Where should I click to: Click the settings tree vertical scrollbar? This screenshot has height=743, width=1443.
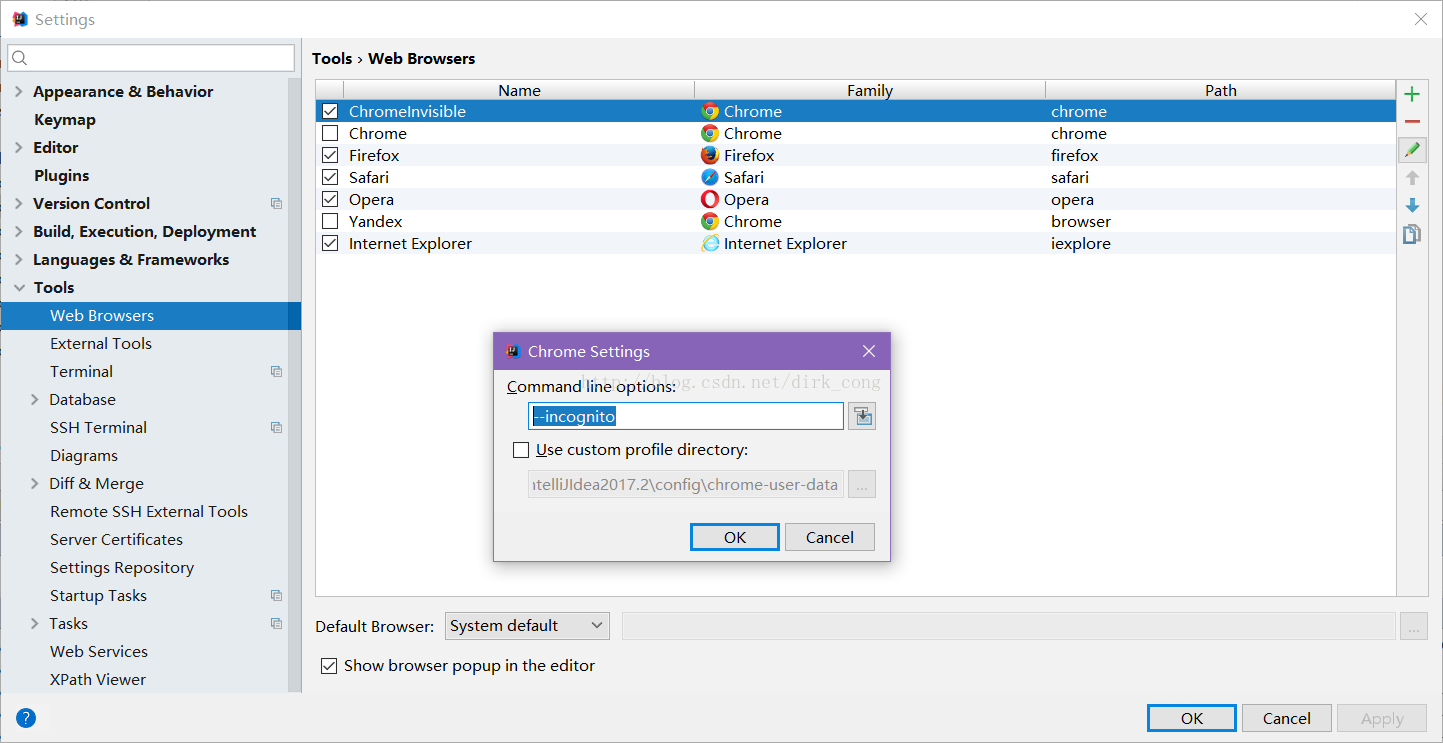pyautogui.click(x=295, y=385)
